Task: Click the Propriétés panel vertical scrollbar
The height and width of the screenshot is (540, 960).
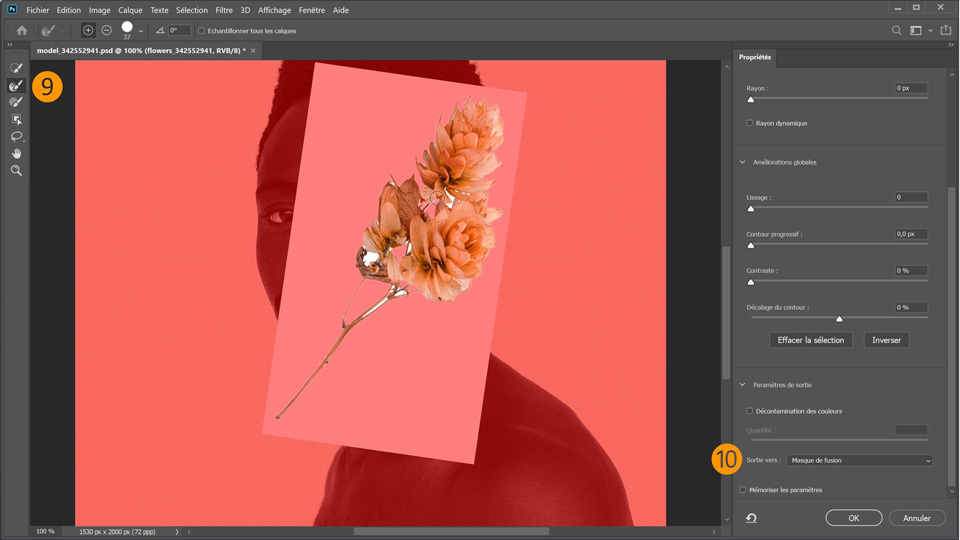Action: (951, 337)
